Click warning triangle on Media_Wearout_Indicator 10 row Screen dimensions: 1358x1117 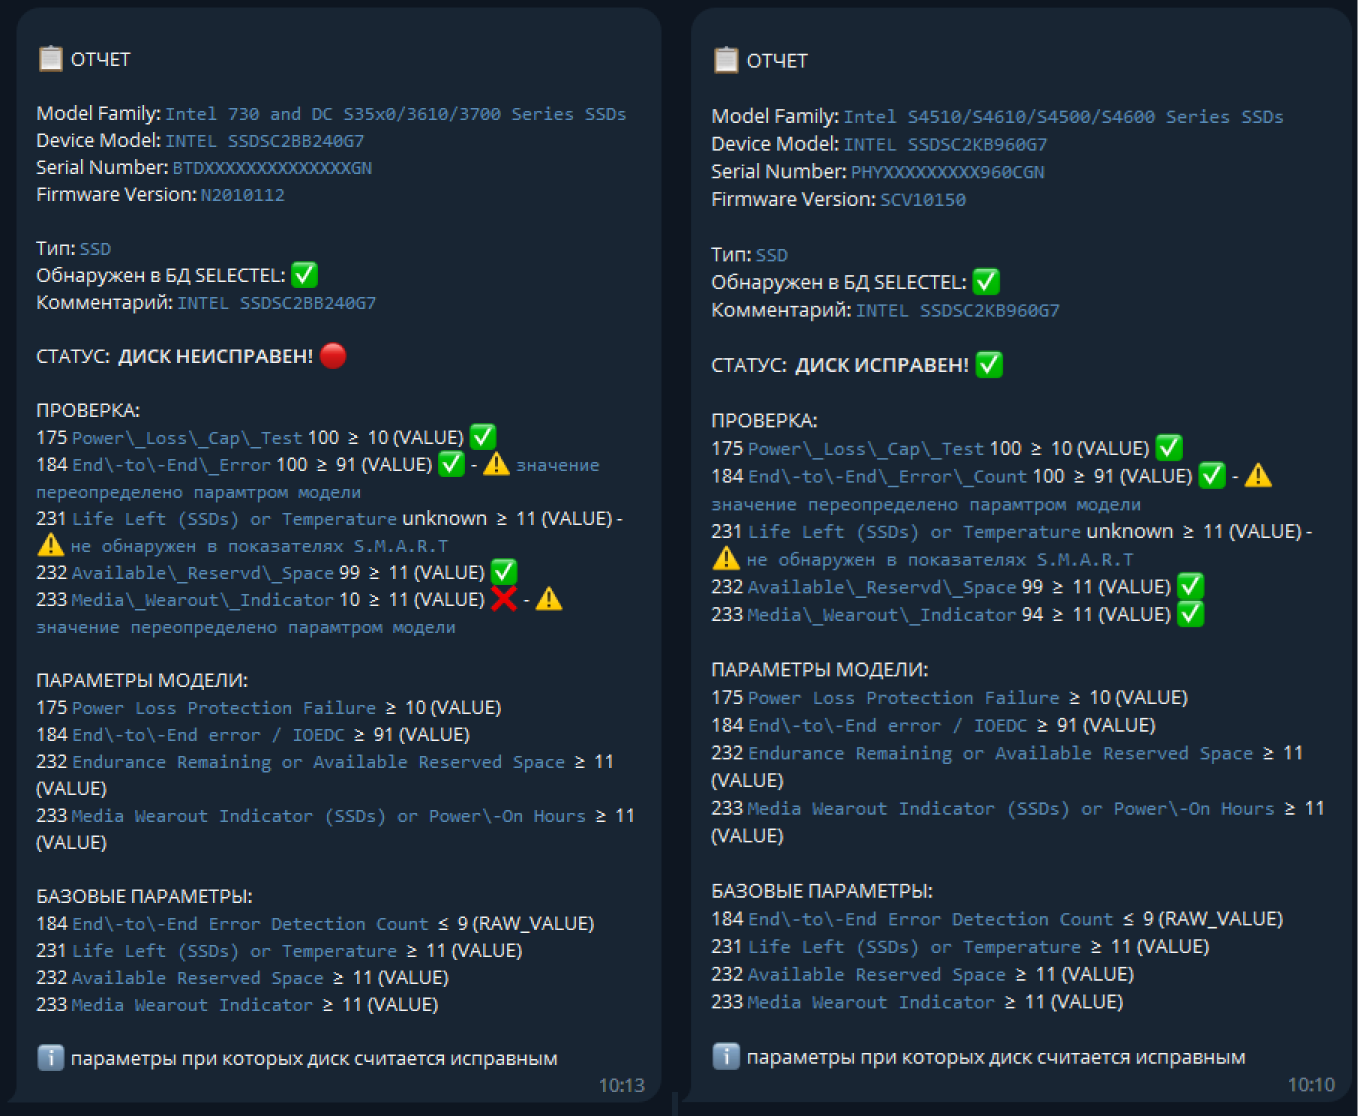549,599
